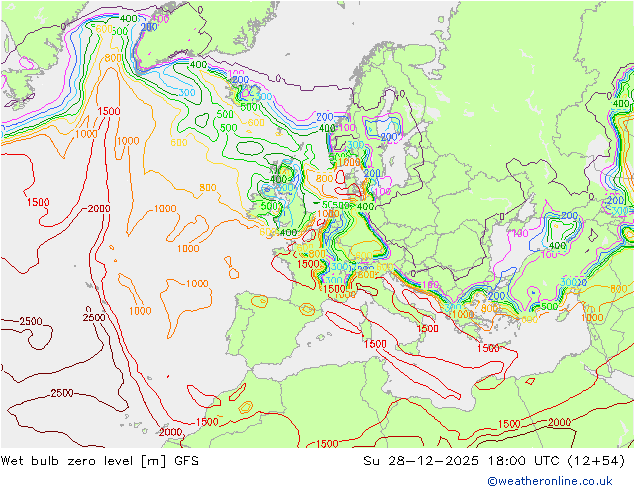
Task: Click the 'Su 28-12-2025 18:00 UTC (12+54)' timestamp
Action: tap(494, 461)
